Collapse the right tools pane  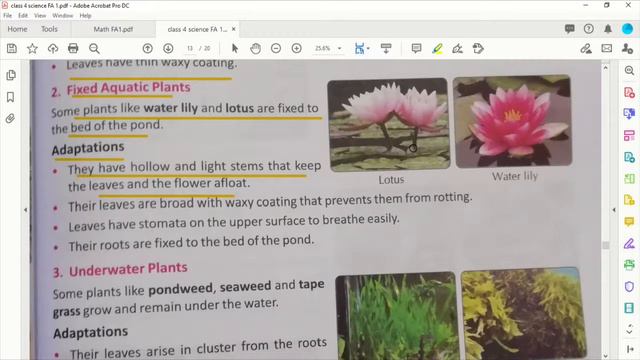click(614, 210)
